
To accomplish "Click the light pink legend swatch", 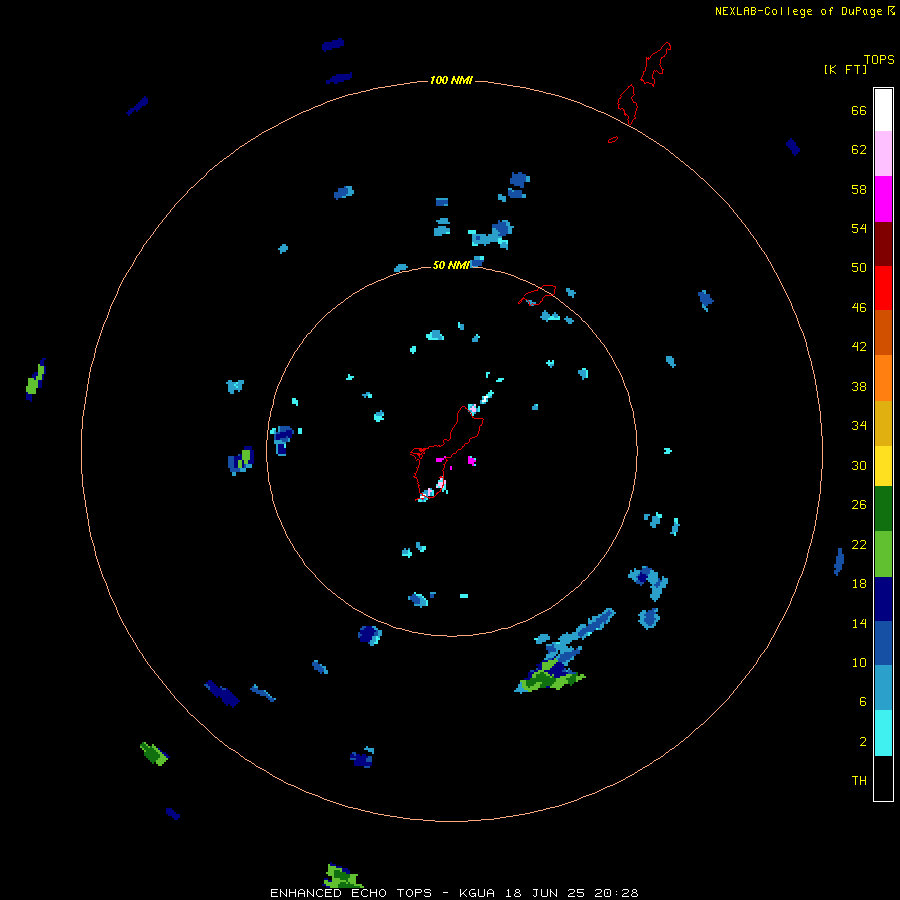I will [x=883, y=153].
